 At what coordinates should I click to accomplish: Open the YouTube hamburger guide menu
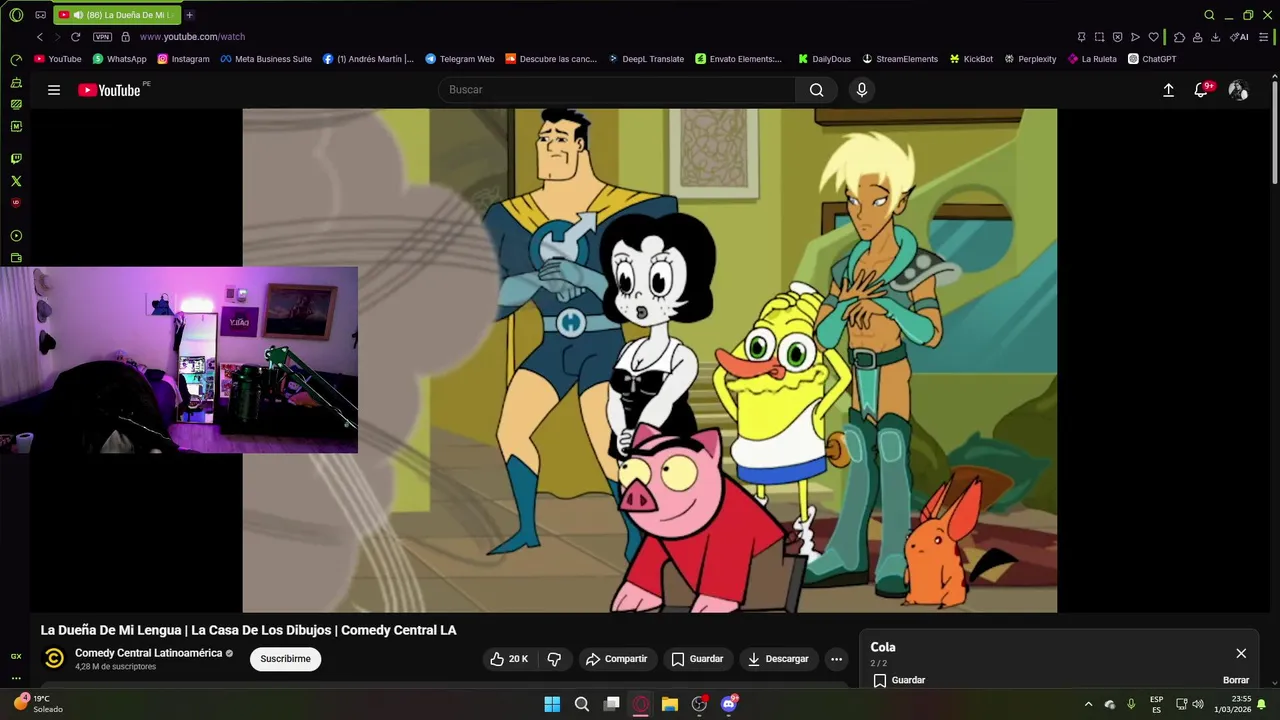54,90
